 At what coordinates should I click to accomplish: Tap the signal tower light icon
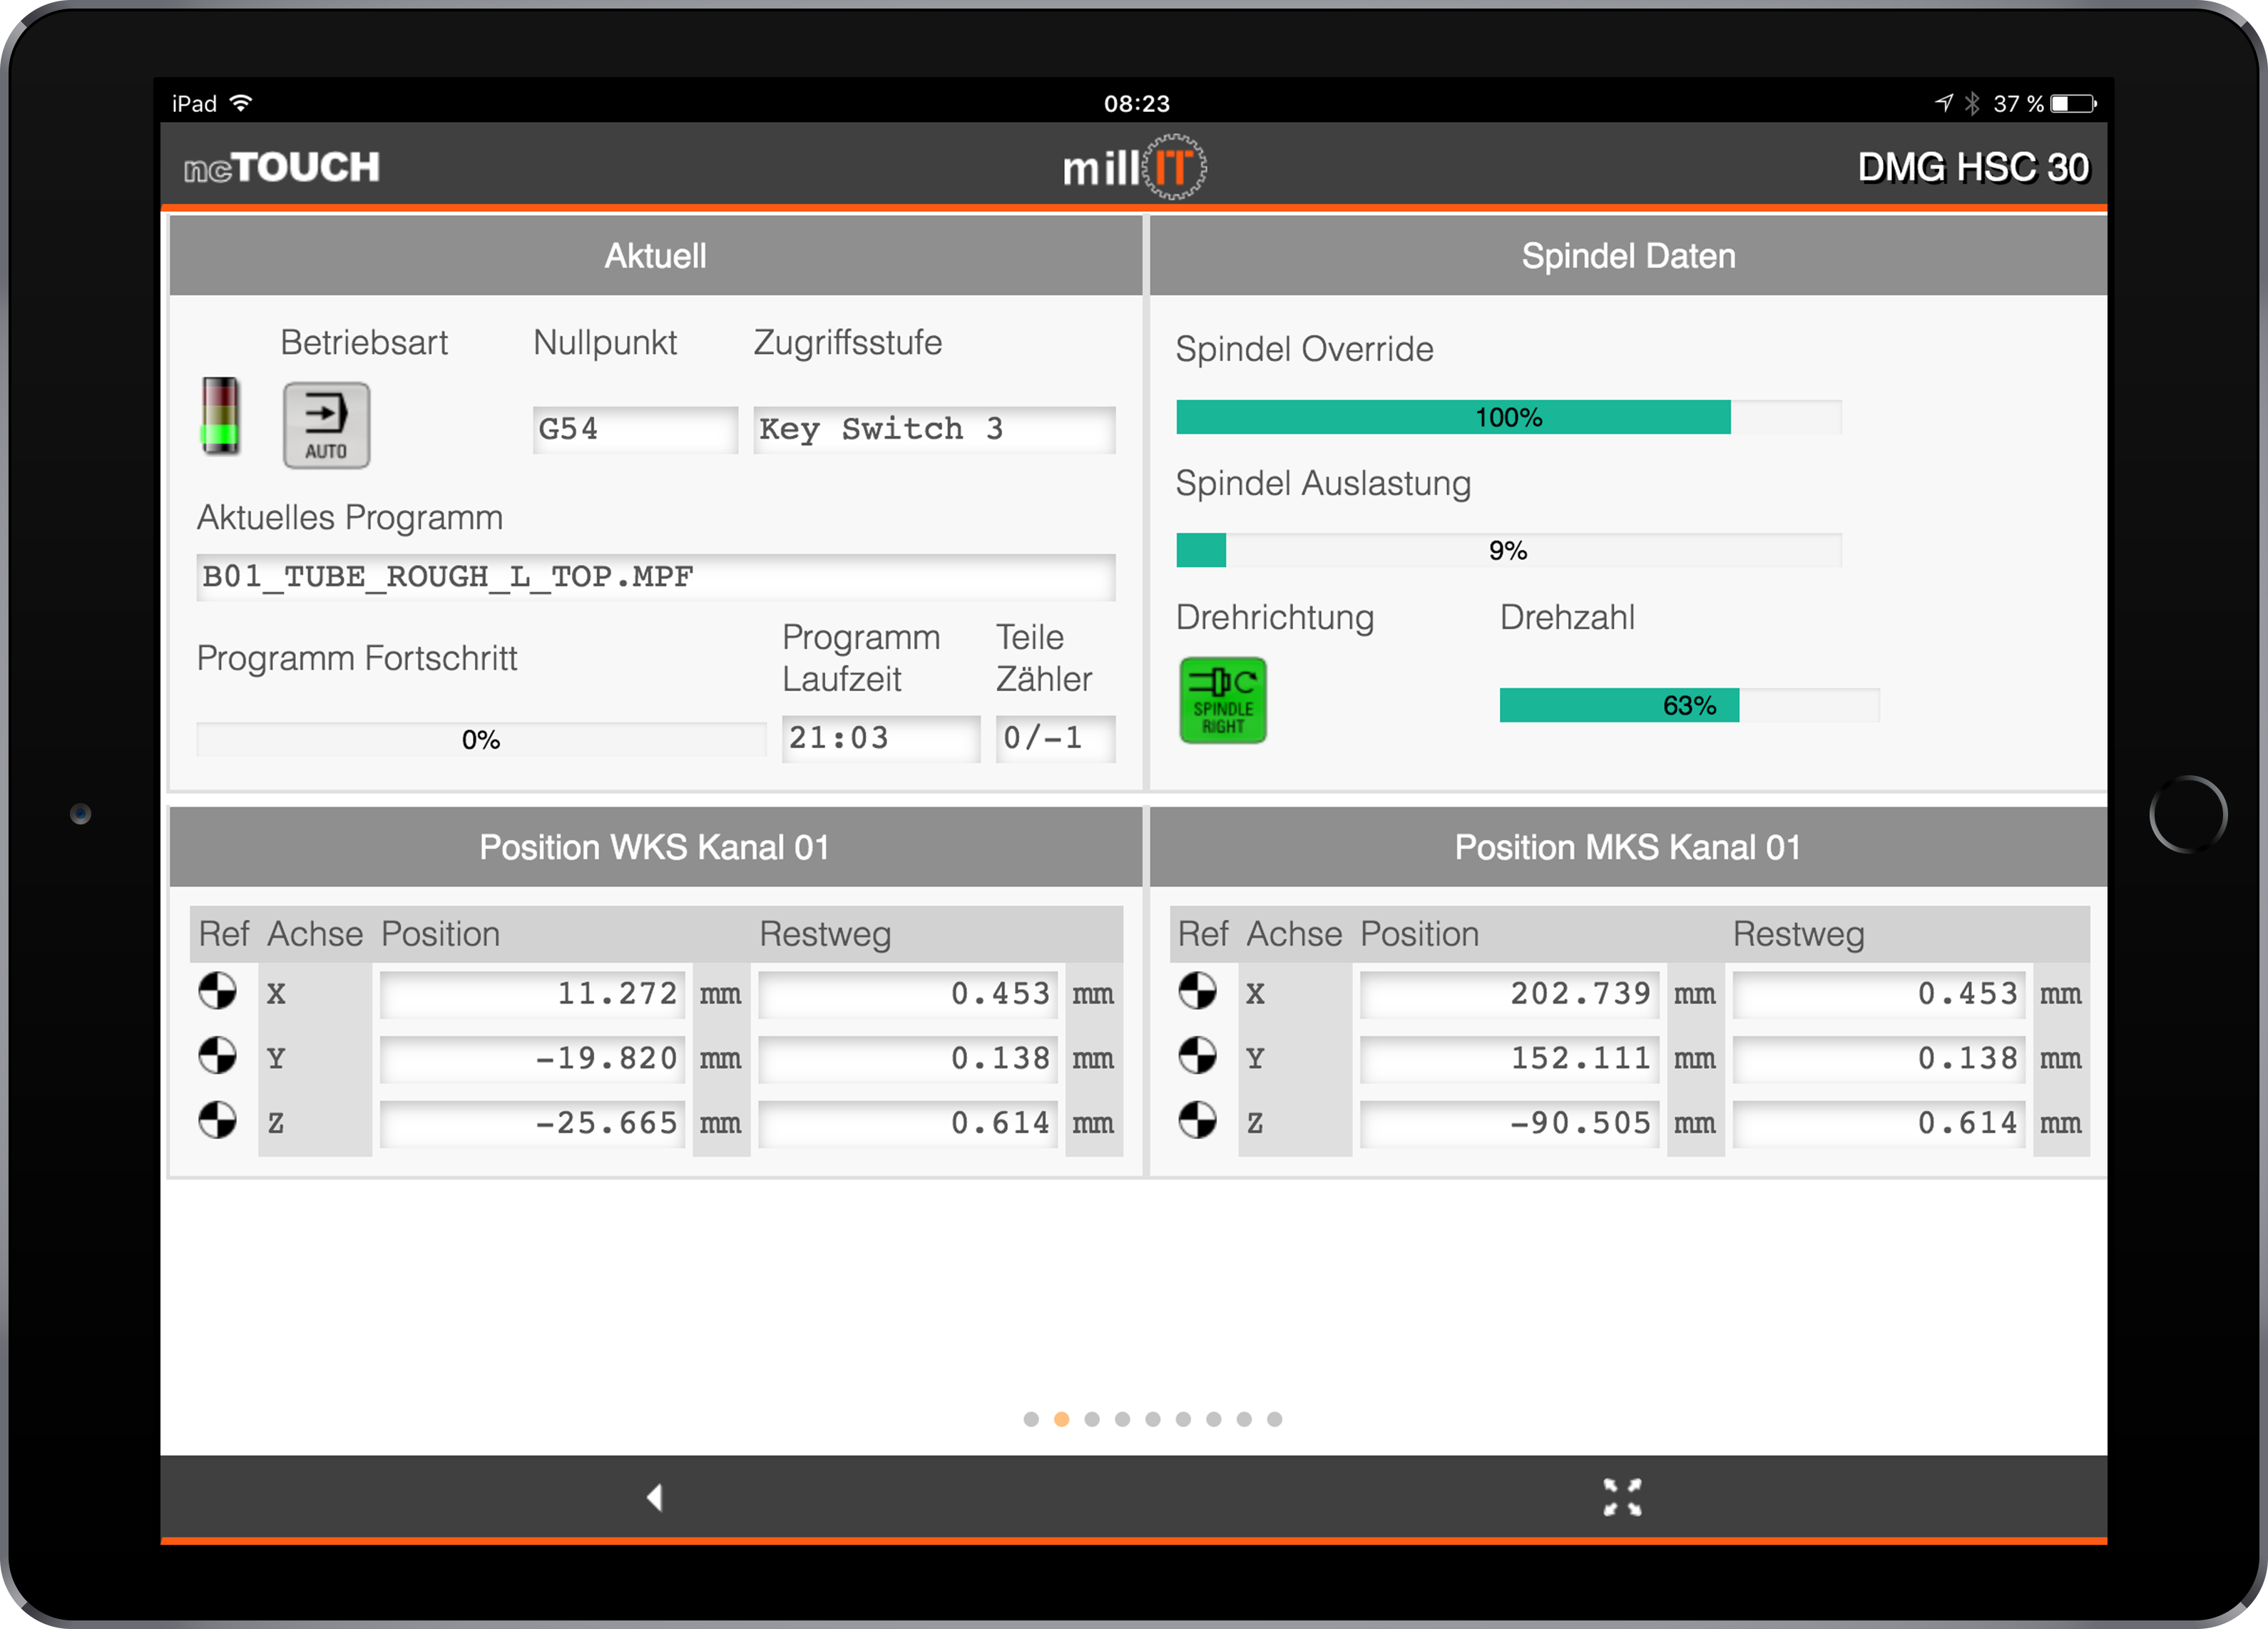point(220,416)
